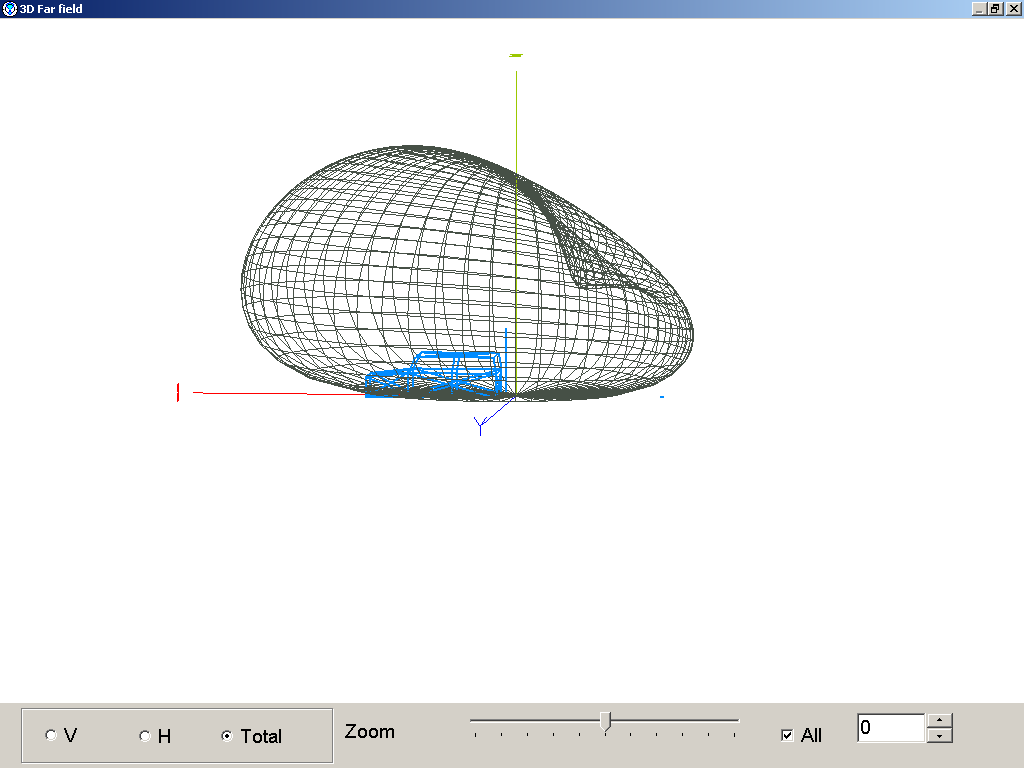Screen dimensions: 1024x768
Task: Click the blue antenna wireframe model
Action: pos(437,371)
